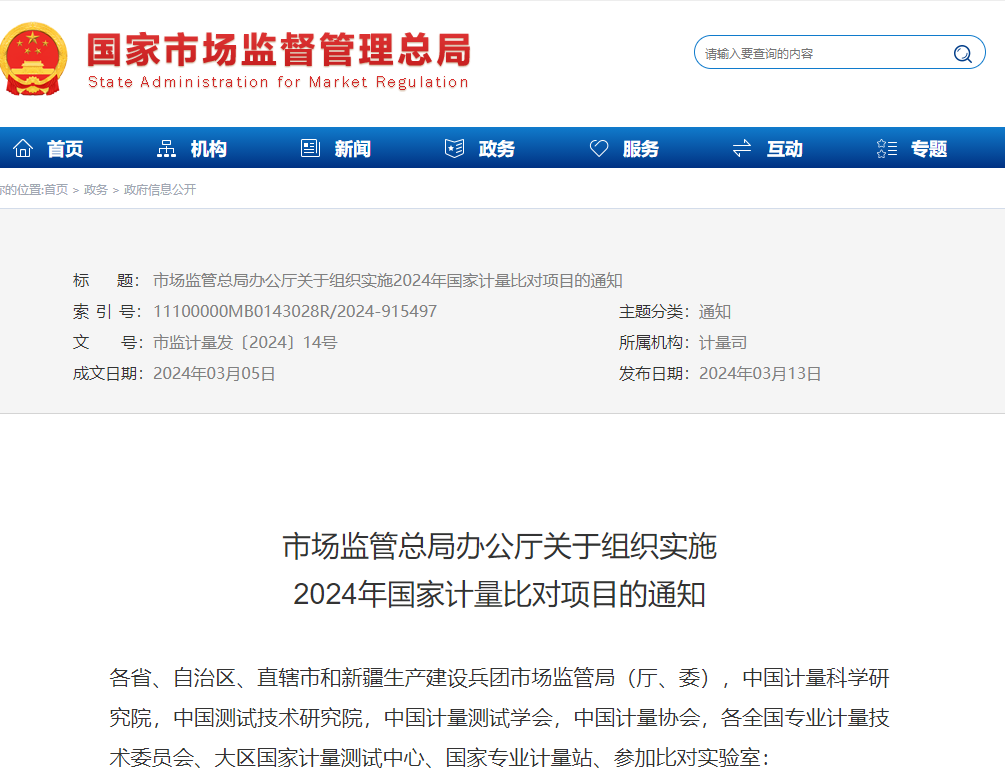Viewport: 1005px width, 777px height.
Task: Open the 服务 navigation section
Action: (641, 149)
